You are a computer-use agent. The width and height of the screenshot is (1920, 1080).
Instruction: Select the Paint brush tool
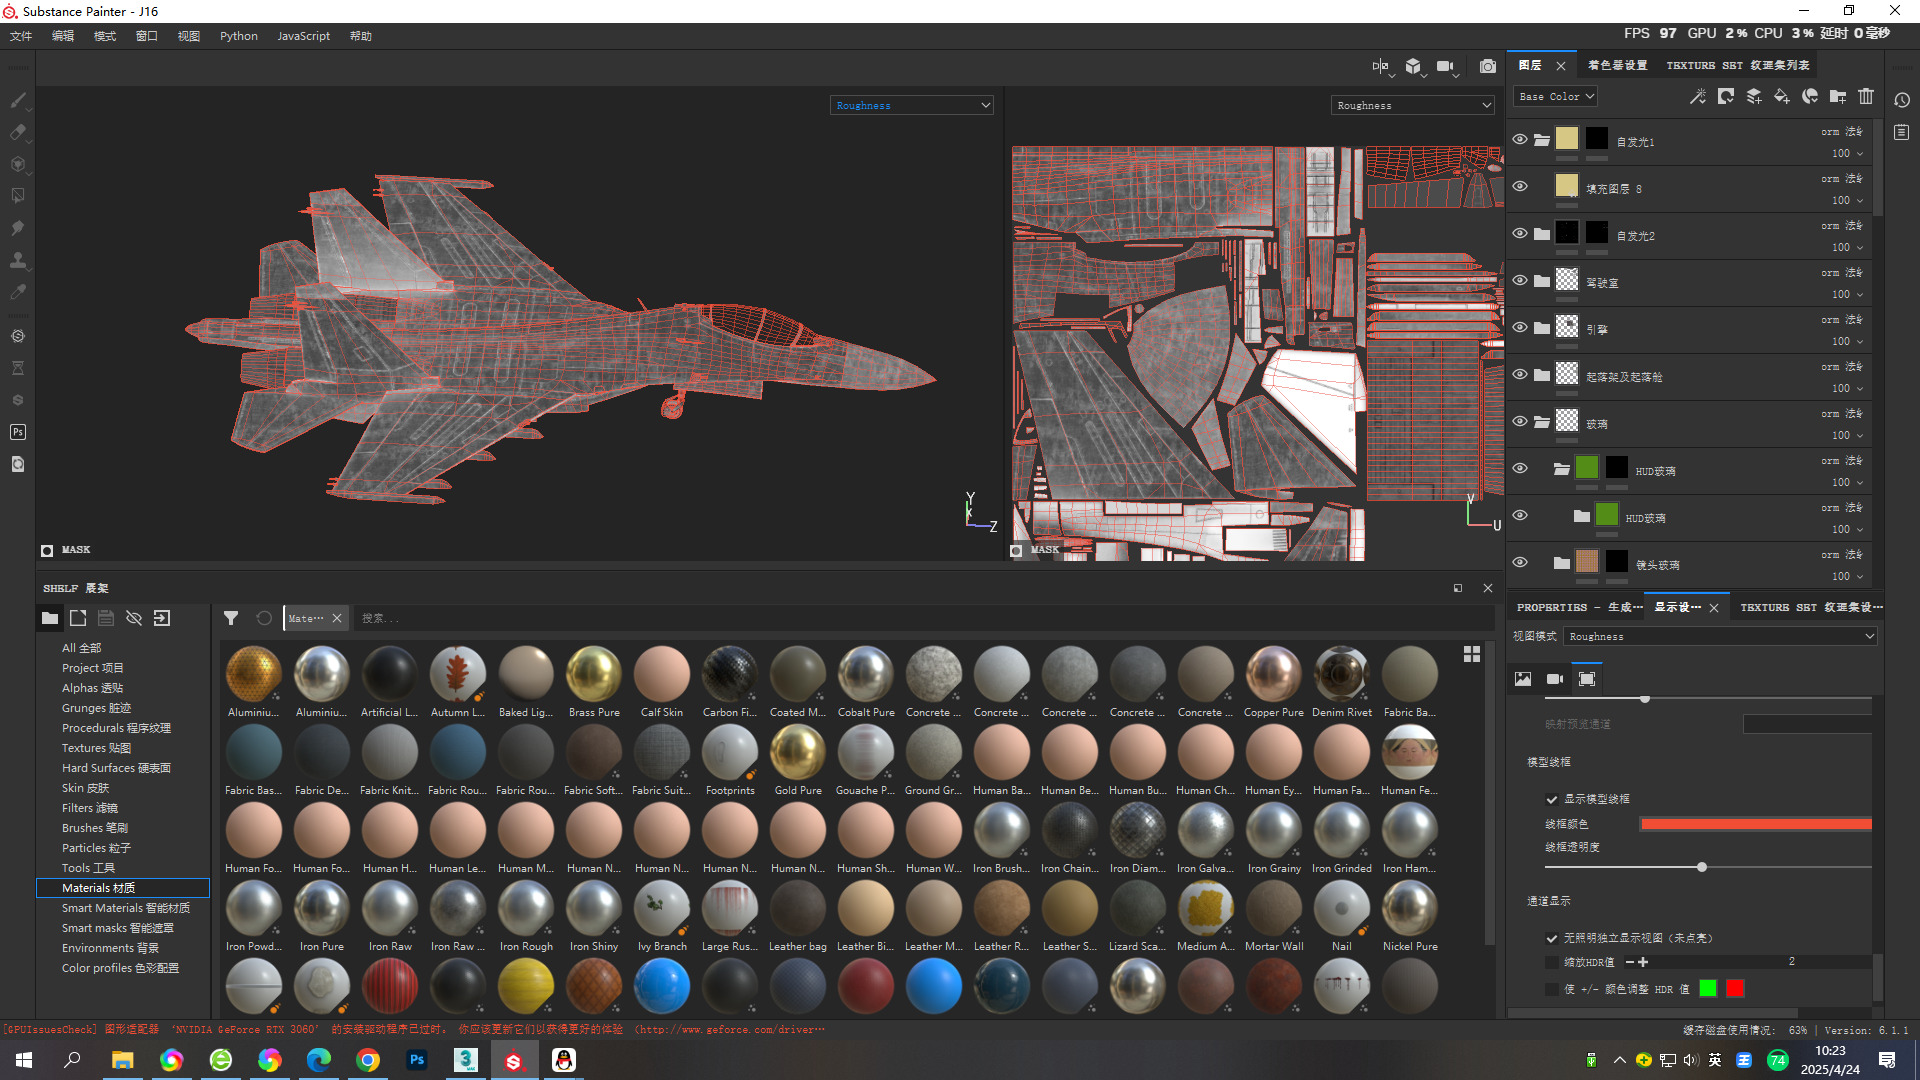tap(18, 100)
